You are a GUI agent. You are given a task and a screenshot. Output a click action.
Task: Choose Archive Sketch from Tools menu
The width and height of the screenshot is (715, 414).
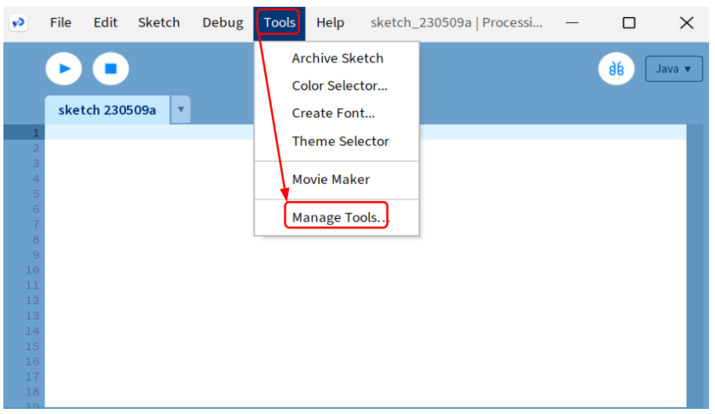pyautogui.click(x=337, y=58)
